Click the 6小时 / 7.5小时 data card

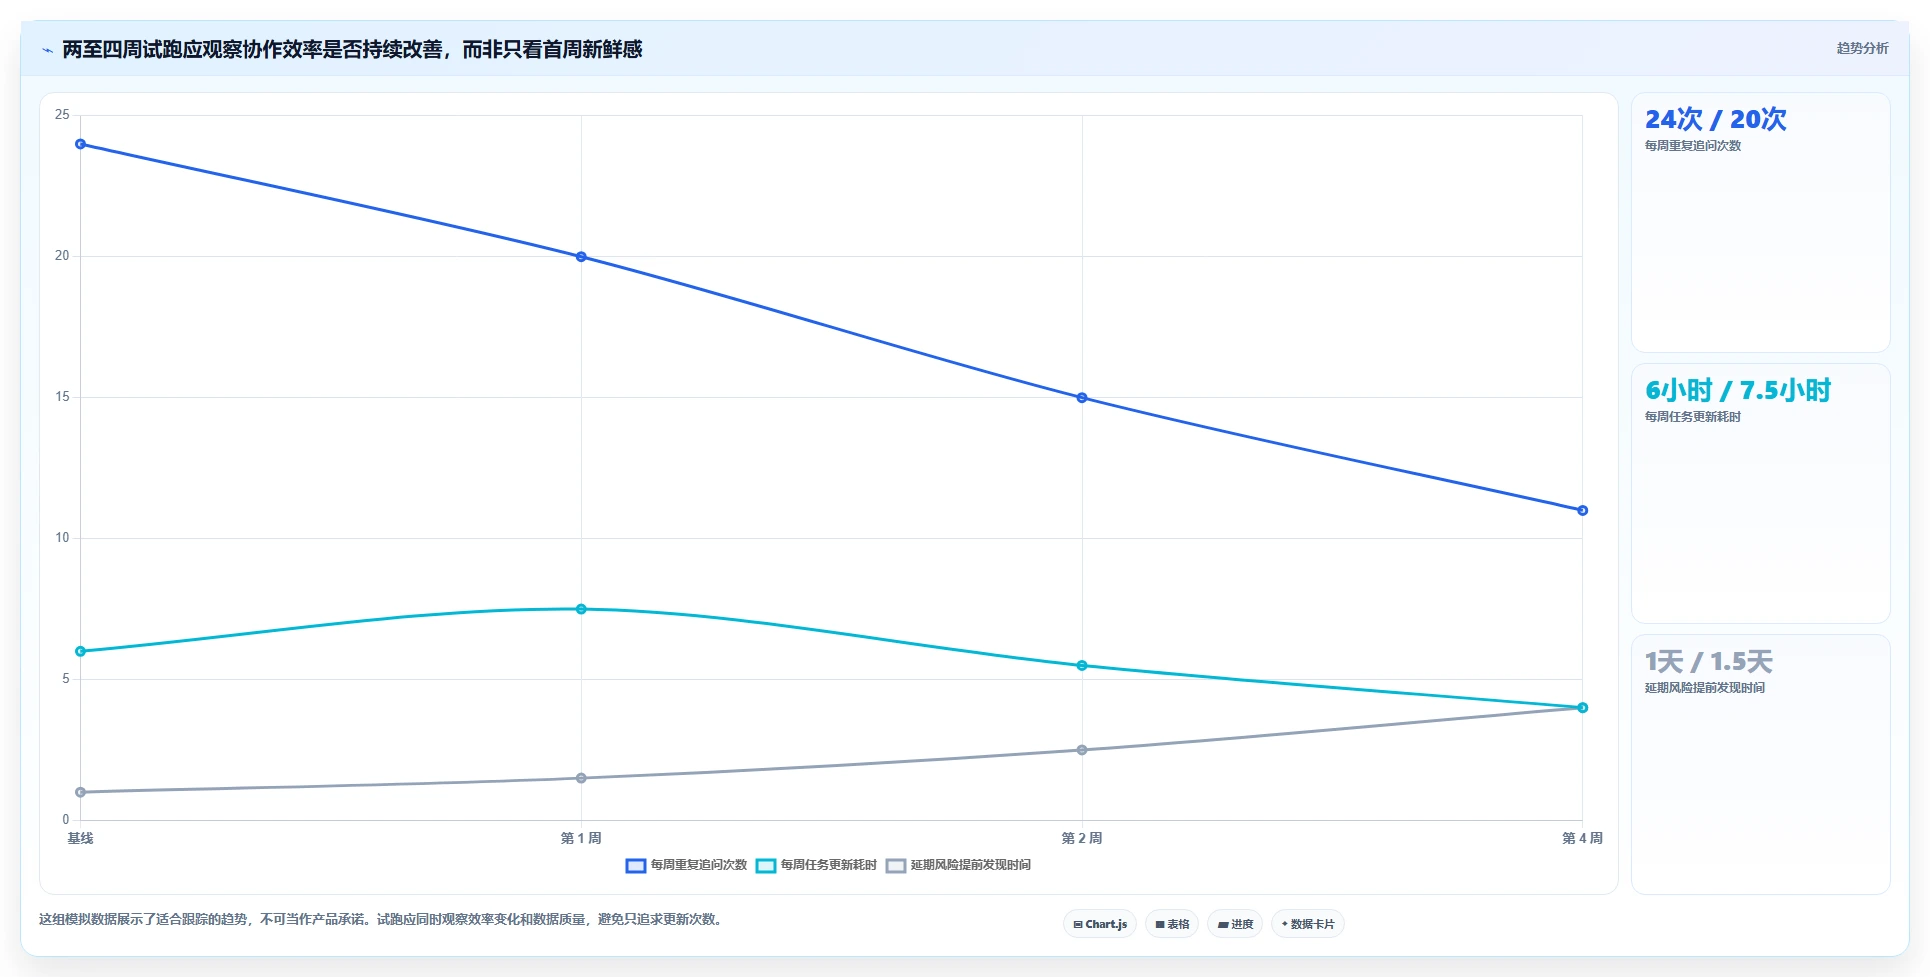click(1761, 494)
